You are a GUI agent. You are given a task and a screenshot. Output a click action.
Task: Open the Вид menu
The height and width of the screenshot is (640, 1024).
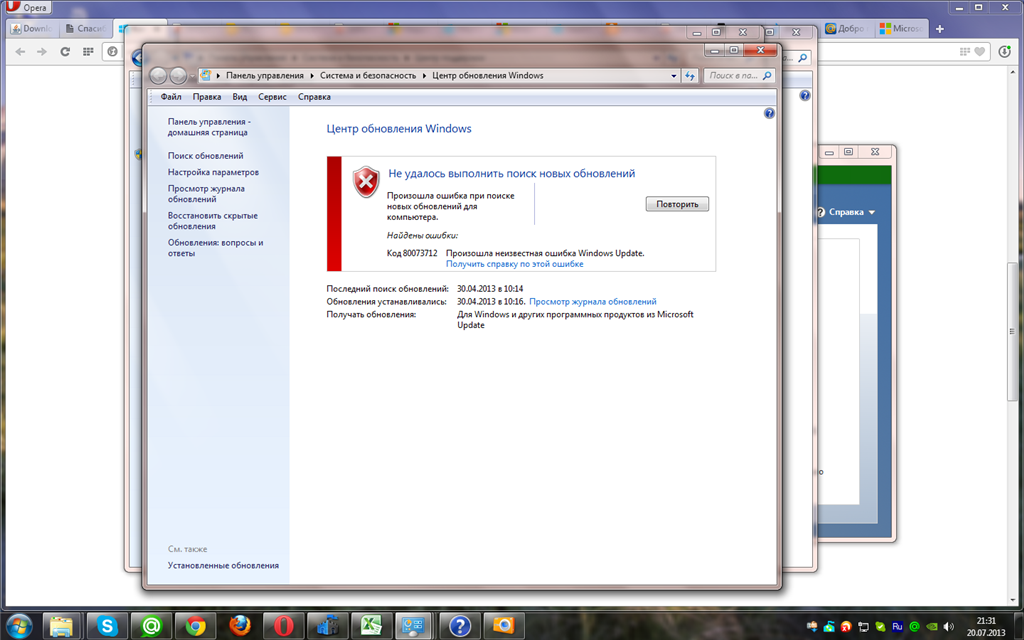240,97
